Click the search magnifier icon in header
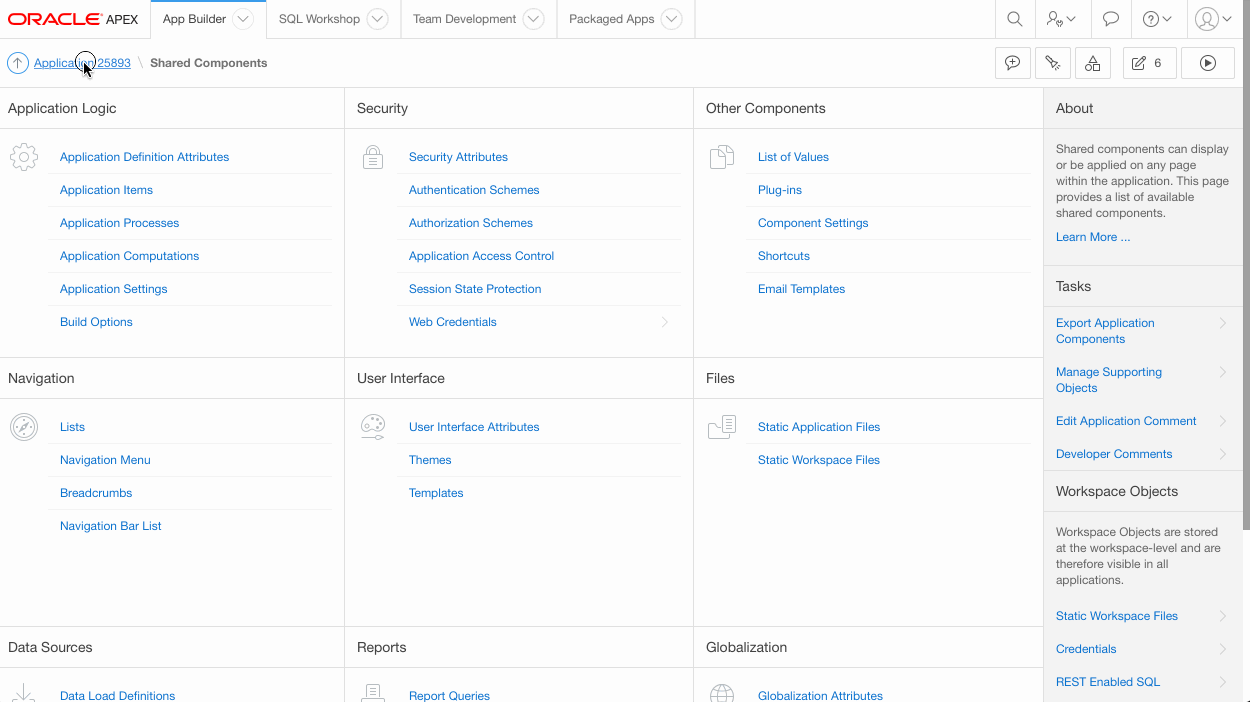 1014,19
